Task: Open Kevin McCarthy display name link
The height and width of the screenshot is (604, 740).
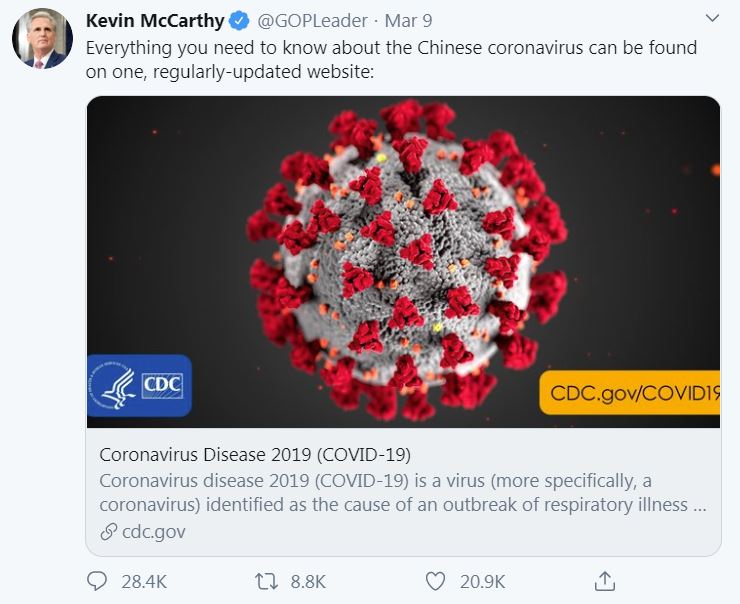Action: point(155,21)
